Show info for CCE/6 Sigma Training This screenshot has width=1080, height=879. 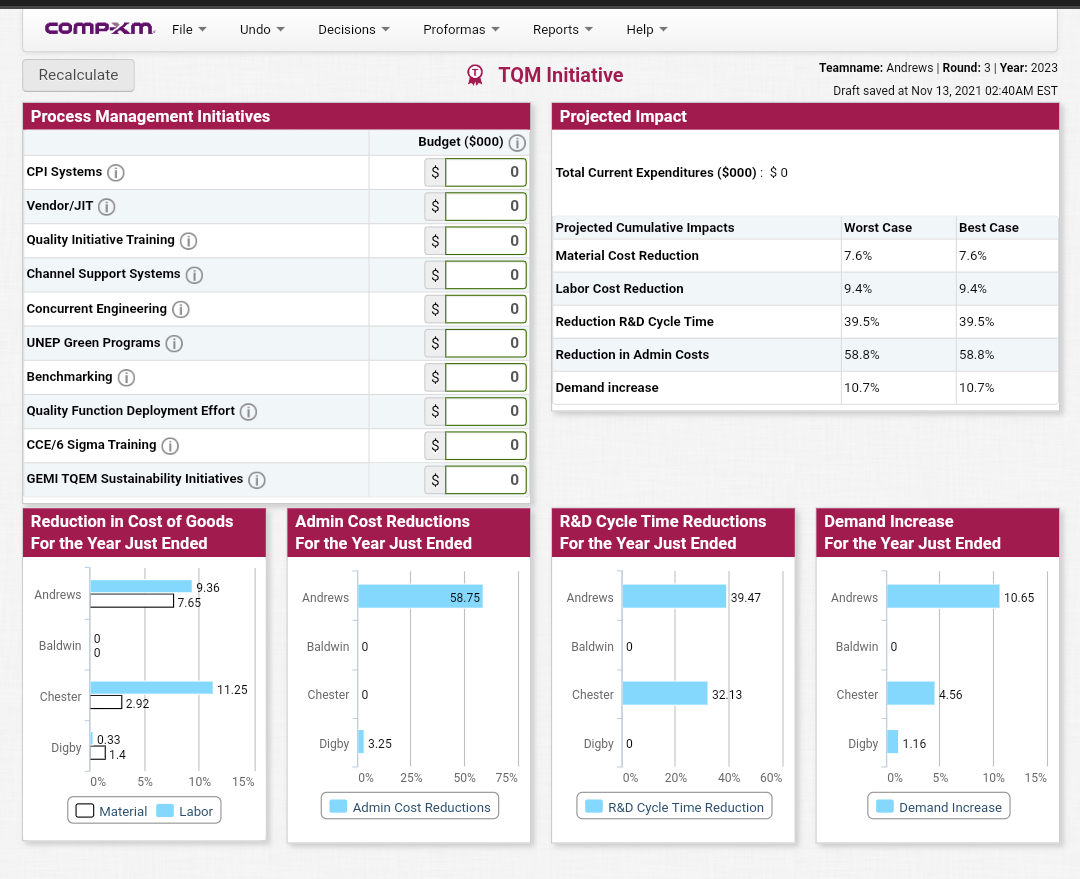pyautogui.click(x=169, y=446)
